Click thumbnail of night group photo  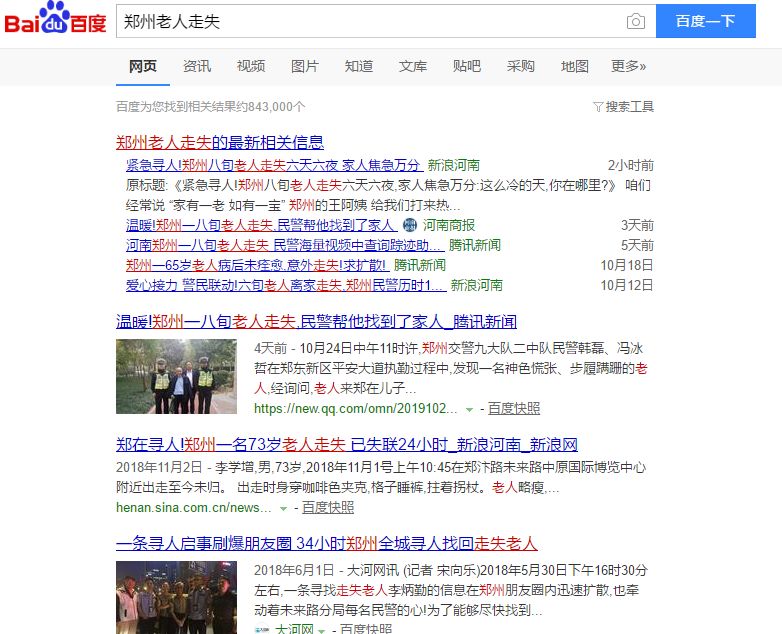point(176,598)
